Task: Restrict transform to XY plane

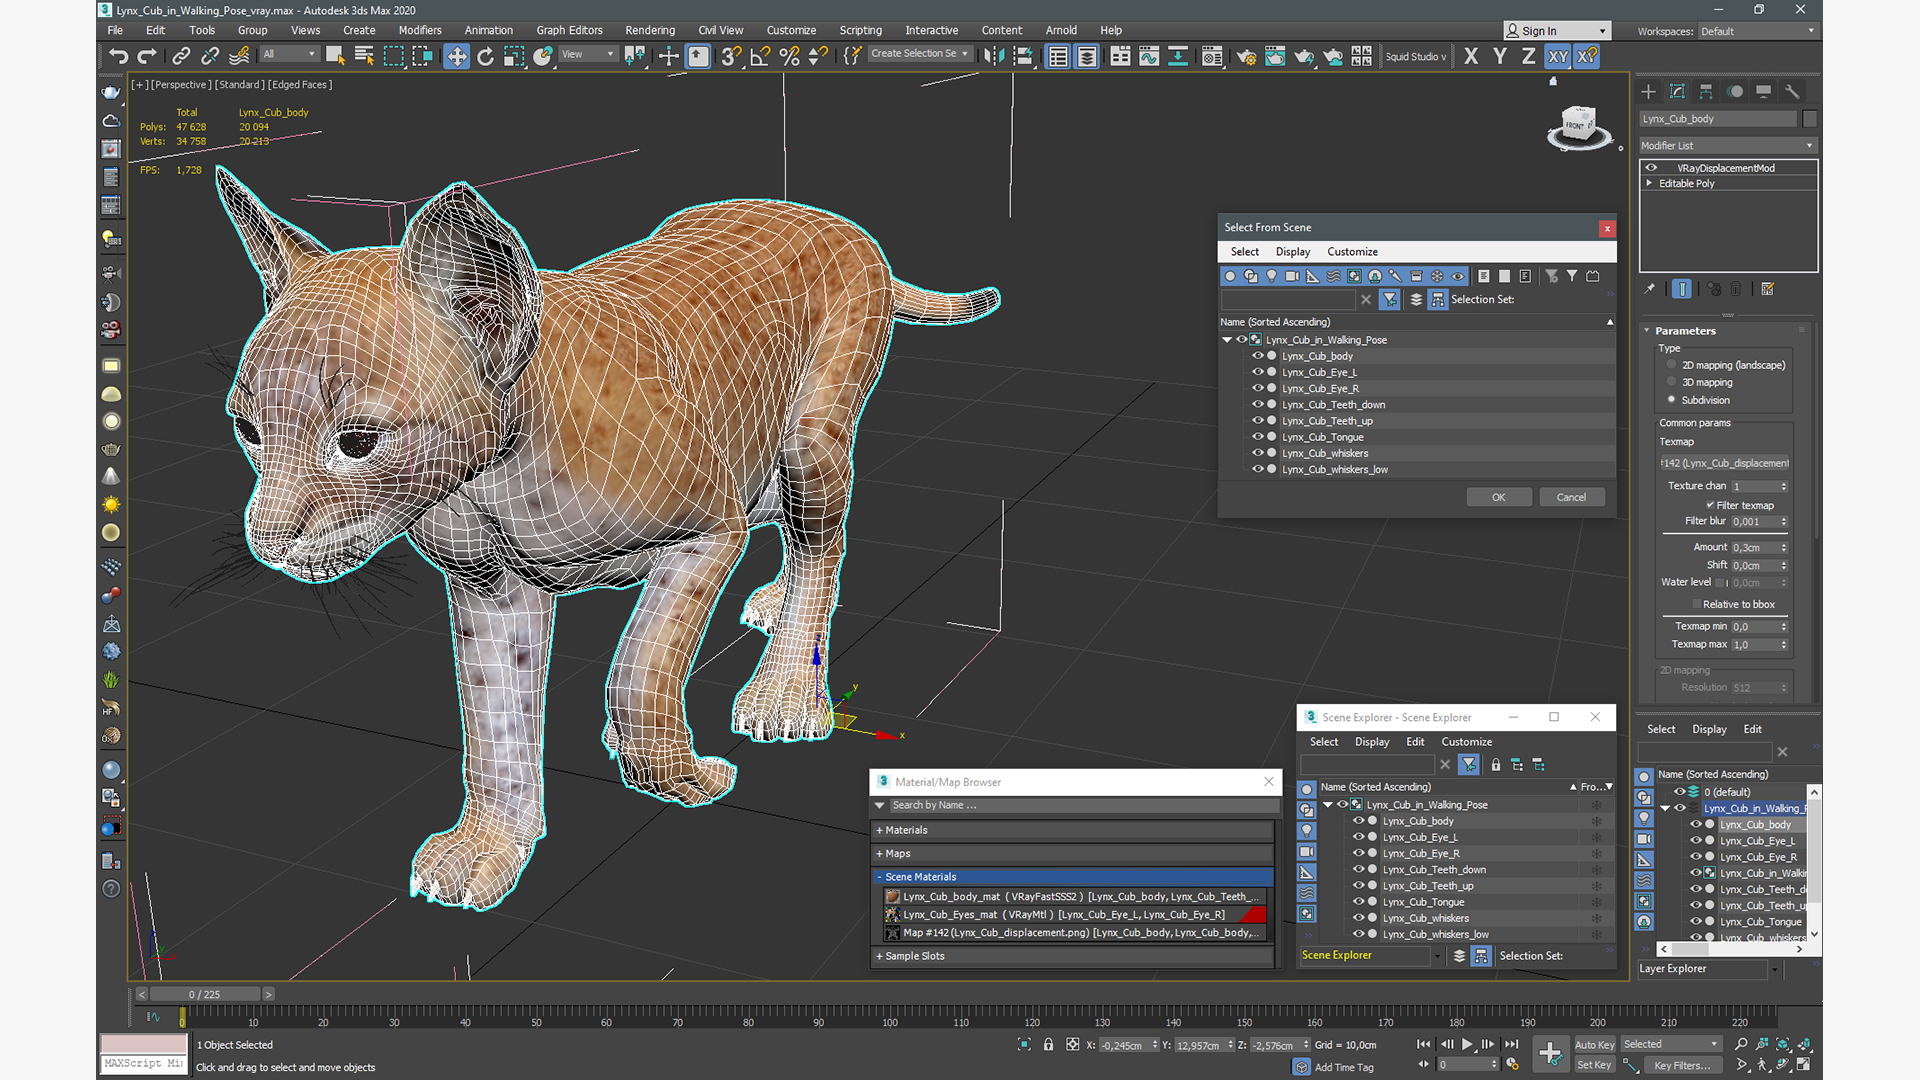Action: tap(1558, 57)
